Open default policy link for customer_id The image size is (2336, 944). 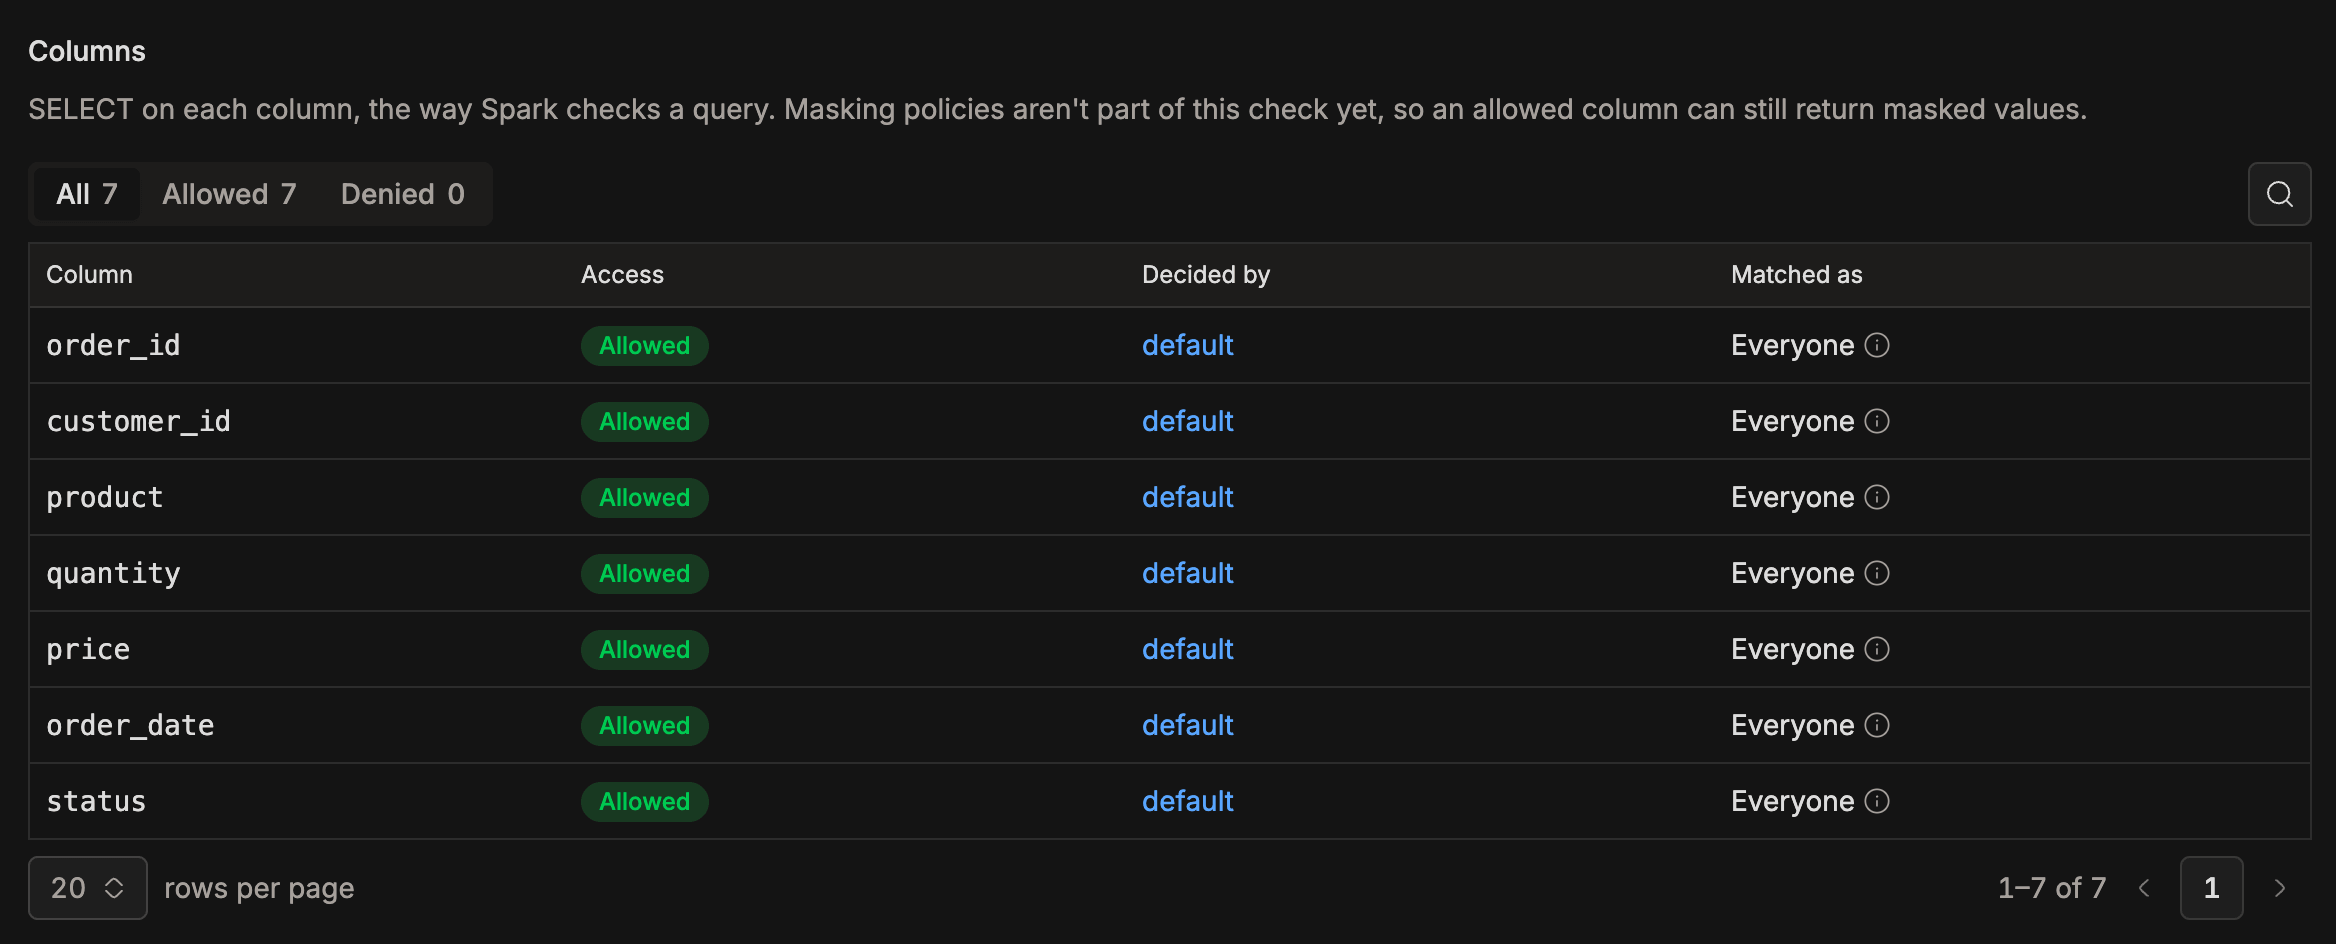coord(1187,421)
